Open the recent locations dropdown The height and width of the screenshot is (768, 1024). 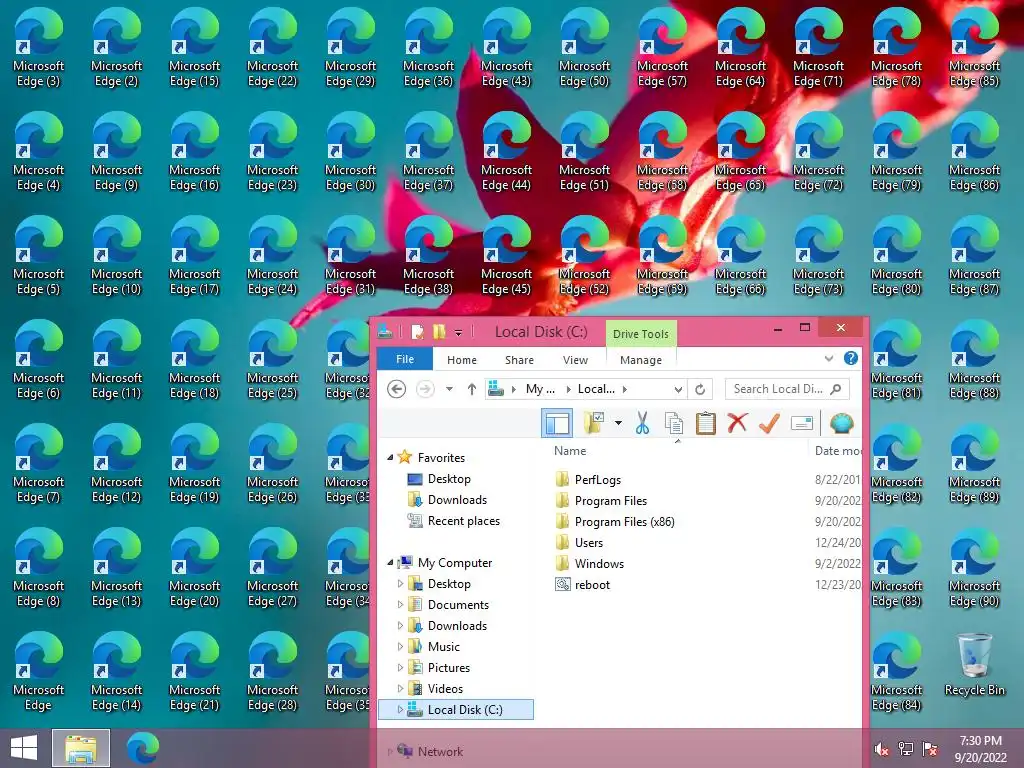point(449,389)
